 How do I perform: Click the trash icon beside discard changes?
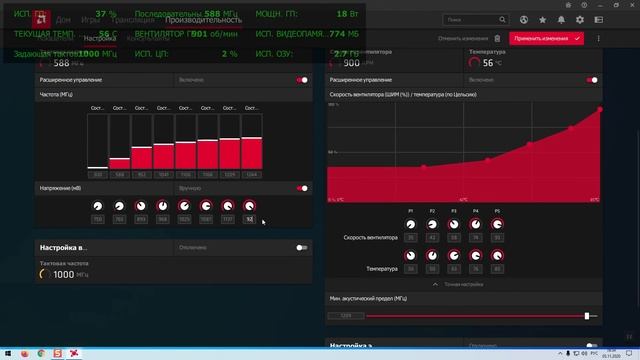pyautogui.click(x=497, y=38)
